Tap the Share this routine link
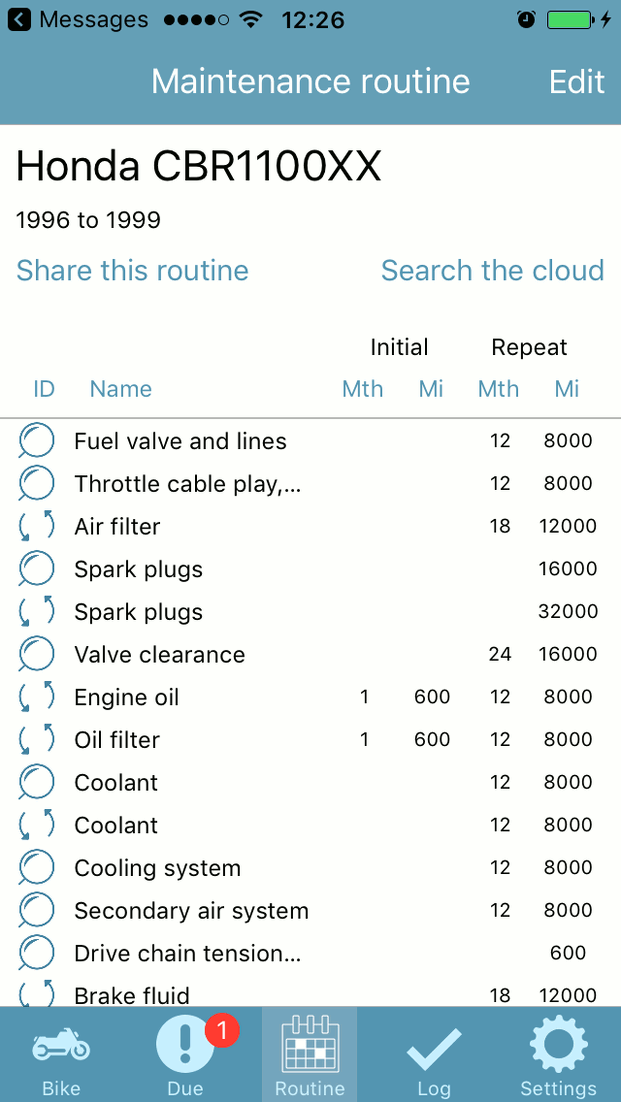Viewport: 621px width, 1102px height. [x=132, y=271]
